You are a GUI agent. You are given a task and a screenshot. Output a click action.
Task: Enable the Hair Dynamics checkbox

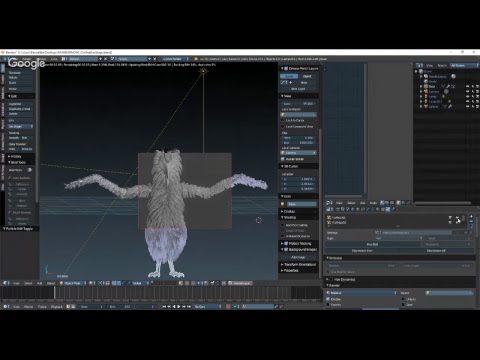point(331,279)
